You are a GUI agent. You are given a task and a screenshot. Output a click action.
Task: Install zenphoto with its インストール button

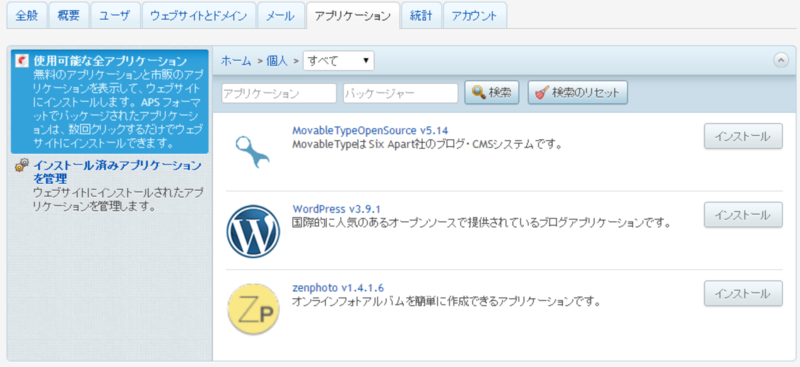click(743, 293)
